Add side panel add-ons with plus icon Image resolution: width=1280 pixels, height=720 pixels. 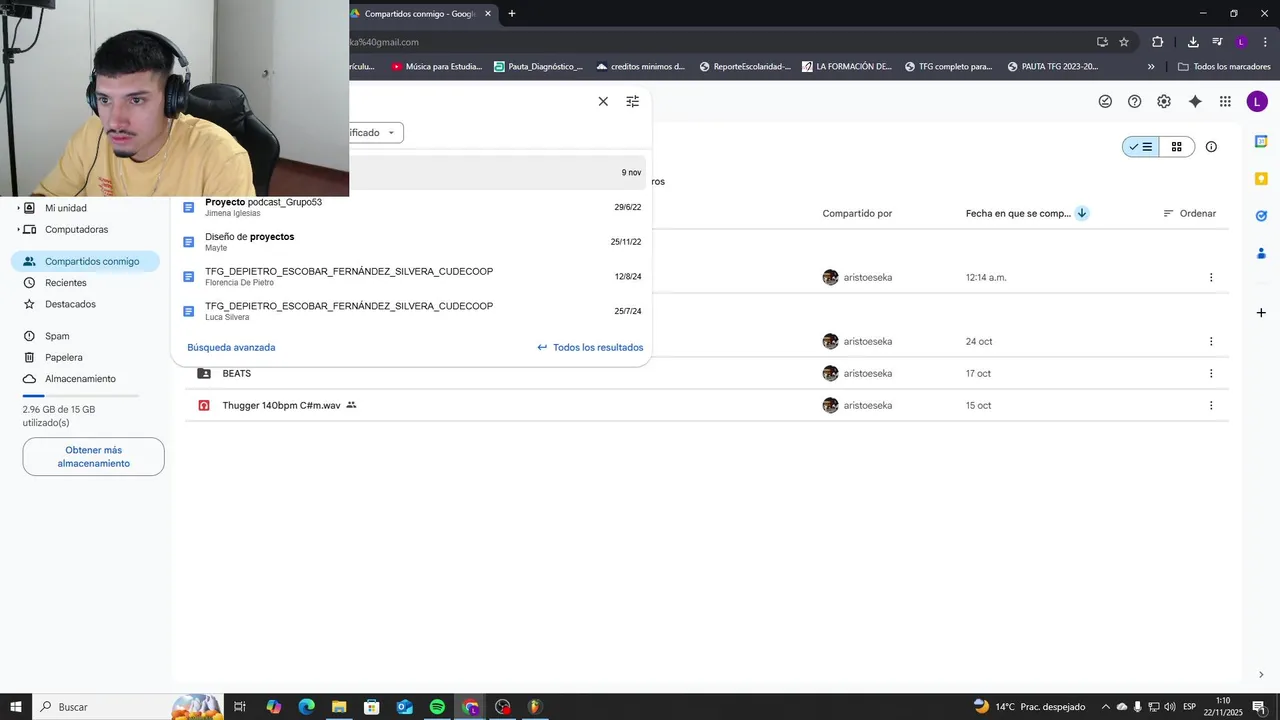pos(1261,312)
